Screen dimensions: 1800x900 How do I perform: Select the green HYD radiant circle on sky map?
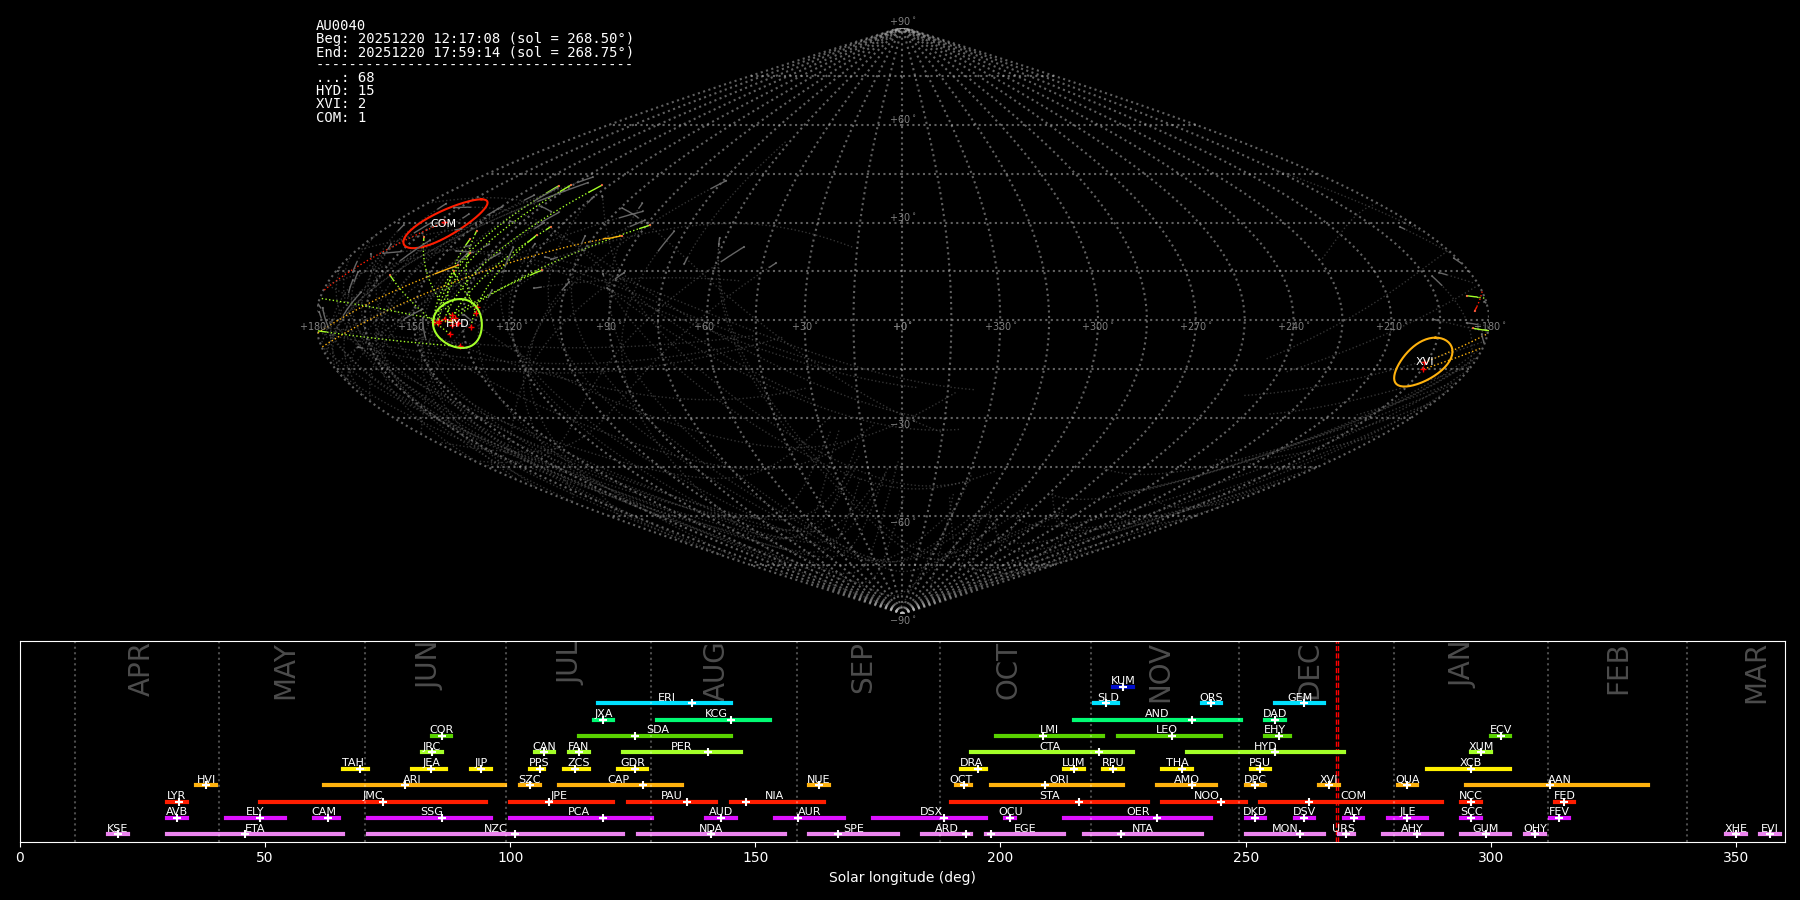click(457, 323)
